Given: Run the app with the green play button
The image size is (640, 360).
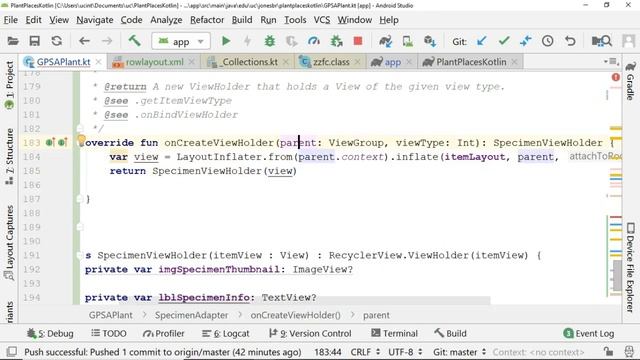Looking at the screenshot, I should pos(226,41).
